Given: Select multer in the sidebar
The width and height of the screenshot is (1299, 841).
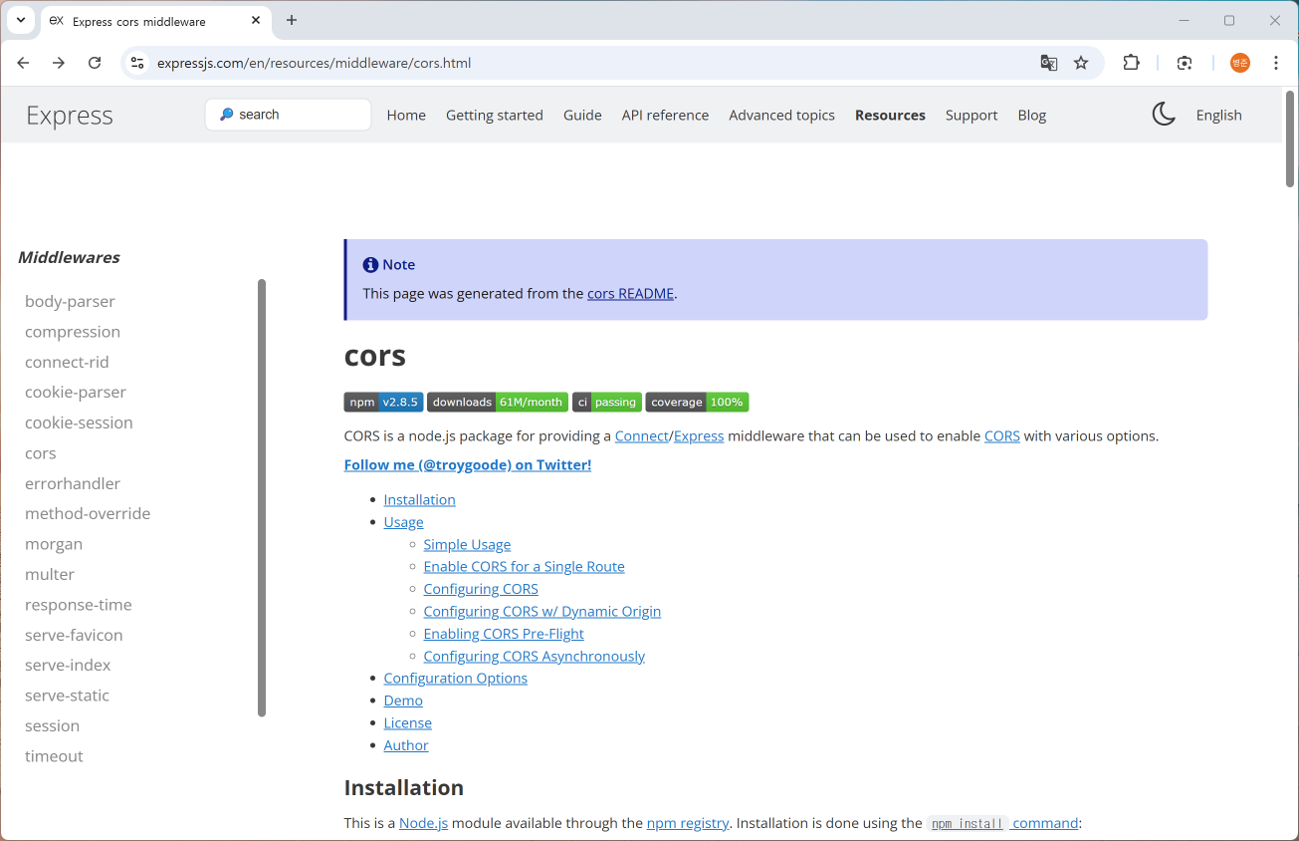Looking at the screenshot, I should coord(50,574).
